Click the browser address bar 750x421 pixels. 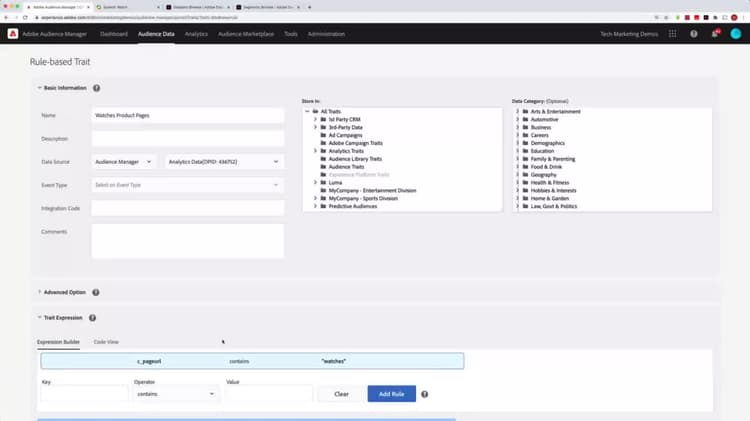[335, 17]
